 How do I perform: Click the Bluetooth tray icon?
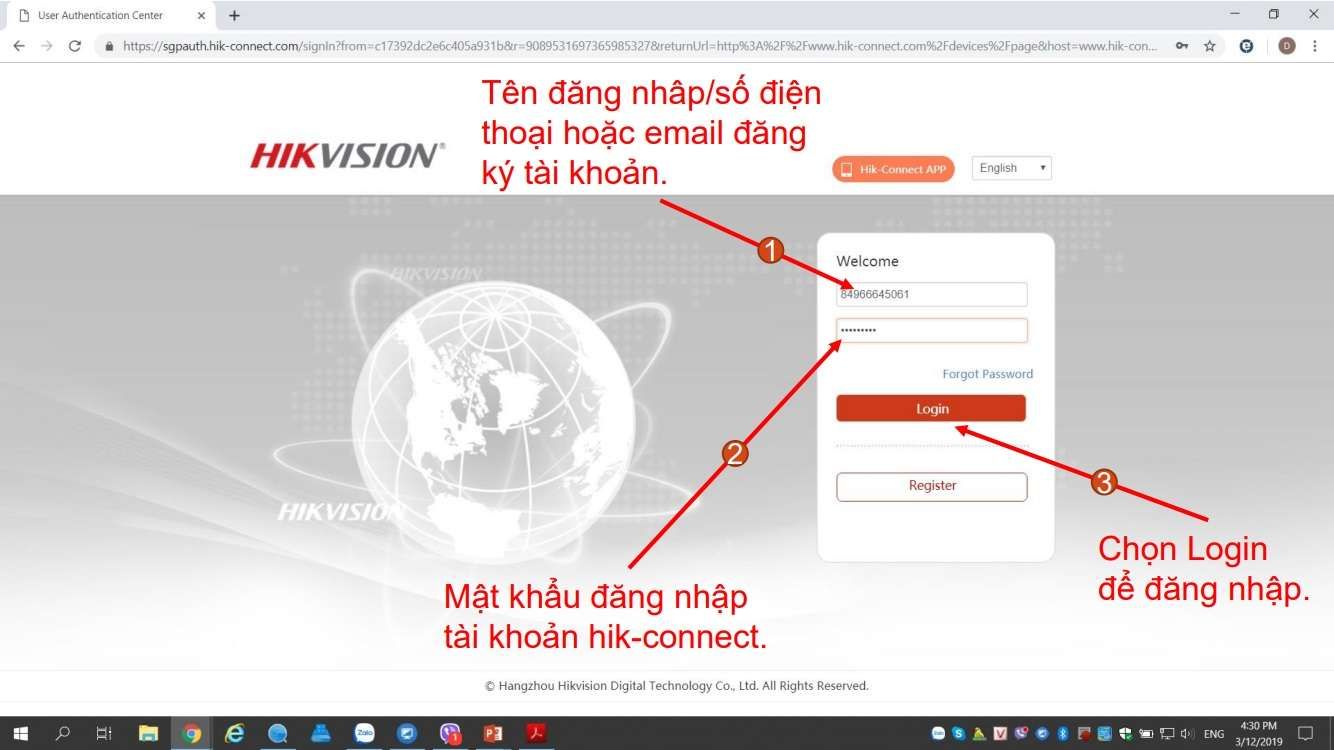1063,733
